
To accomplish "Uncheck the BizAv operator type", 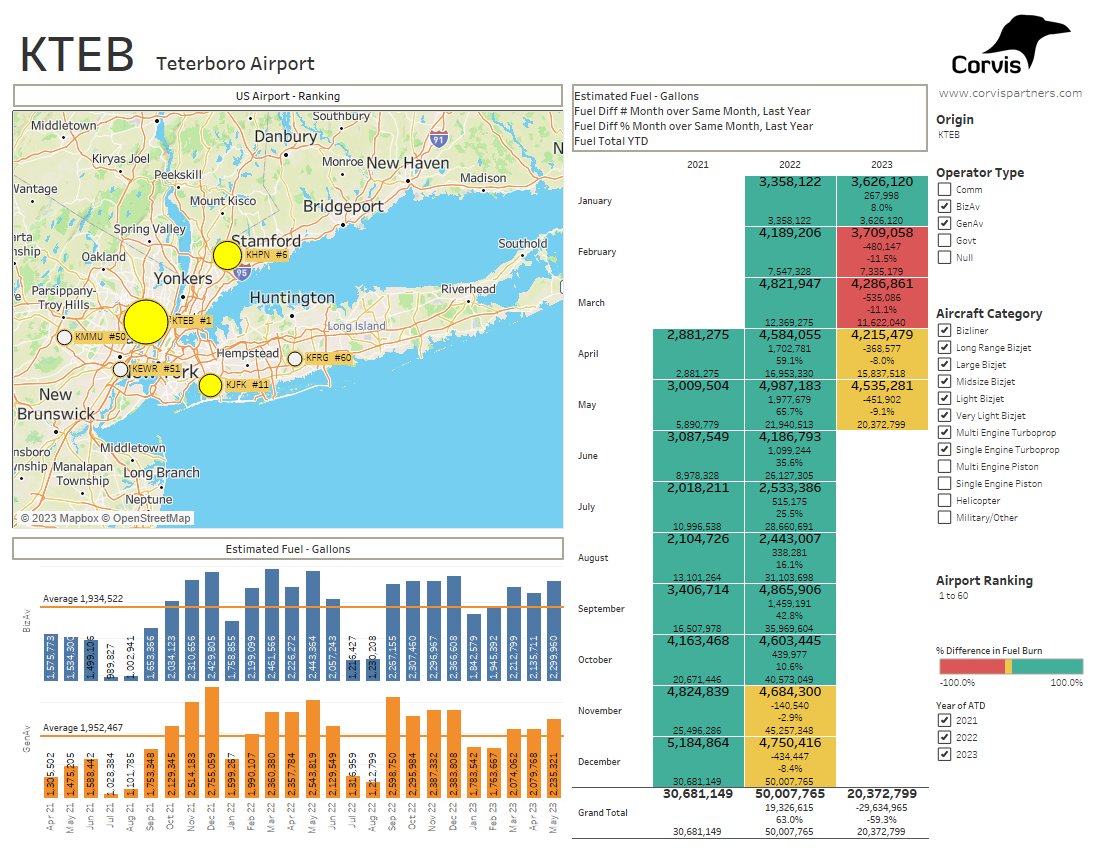I will [x=946, y=206].
